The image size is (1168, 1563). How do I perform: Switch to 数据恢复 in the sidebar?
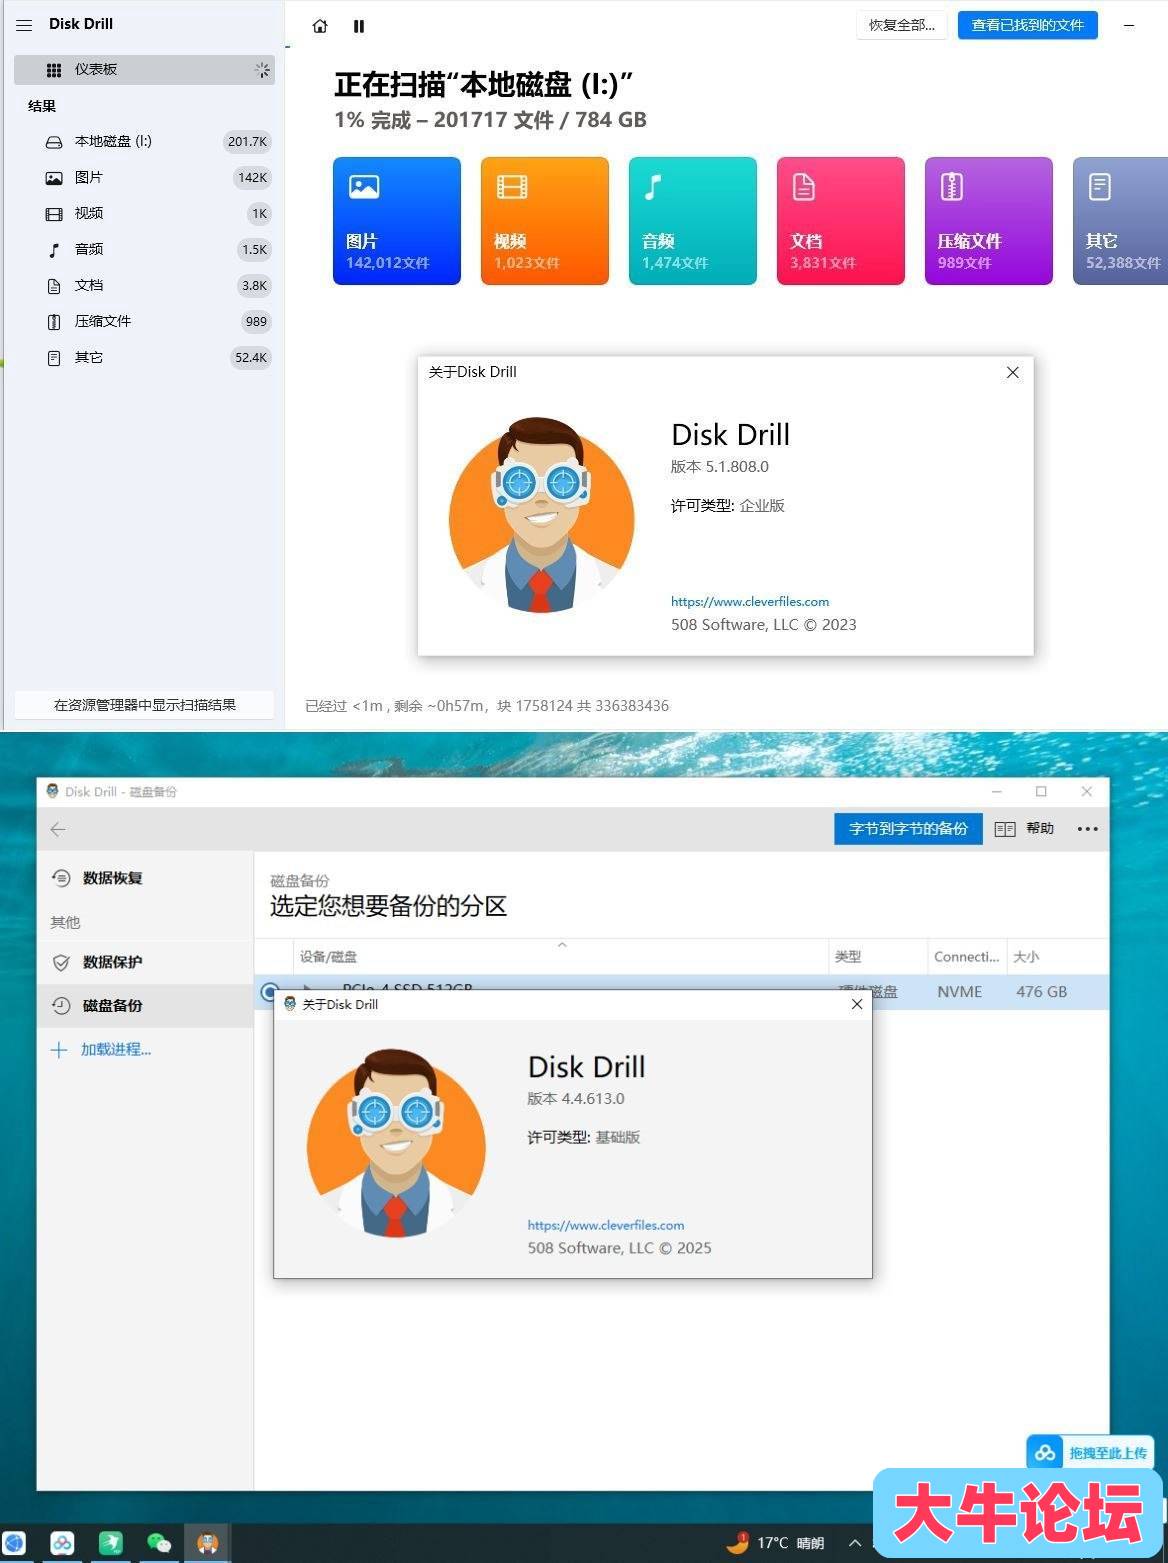pyautogui.click(x=145, y=878)
